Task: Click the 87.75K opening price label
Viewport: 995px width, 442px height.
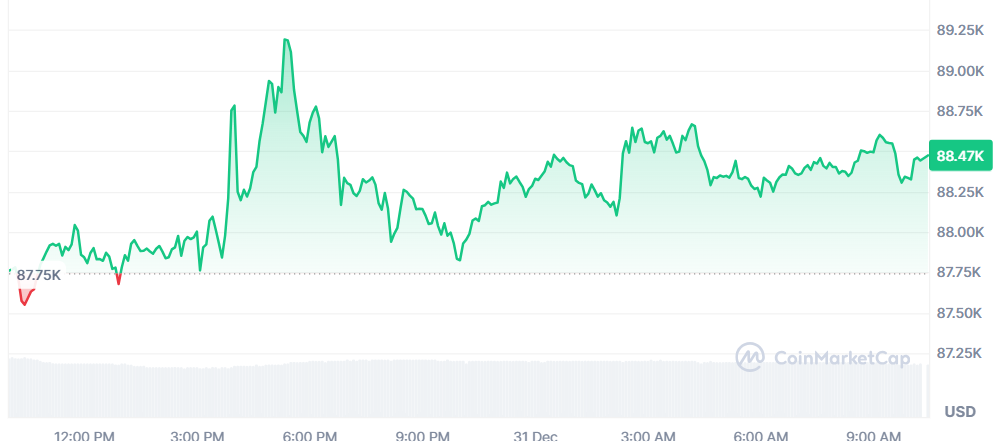Action: [x=39, y=275]
